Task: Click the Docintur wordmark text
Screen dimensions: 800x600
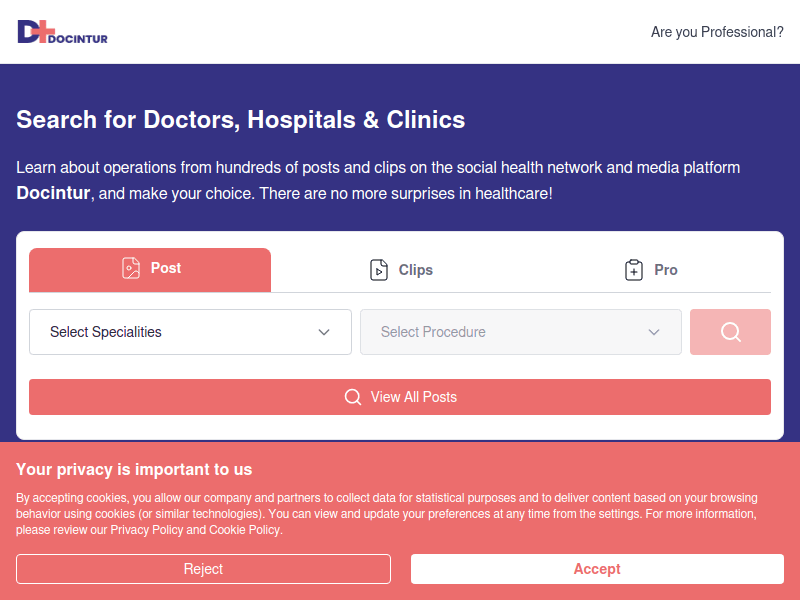Action: click(79, 39)
